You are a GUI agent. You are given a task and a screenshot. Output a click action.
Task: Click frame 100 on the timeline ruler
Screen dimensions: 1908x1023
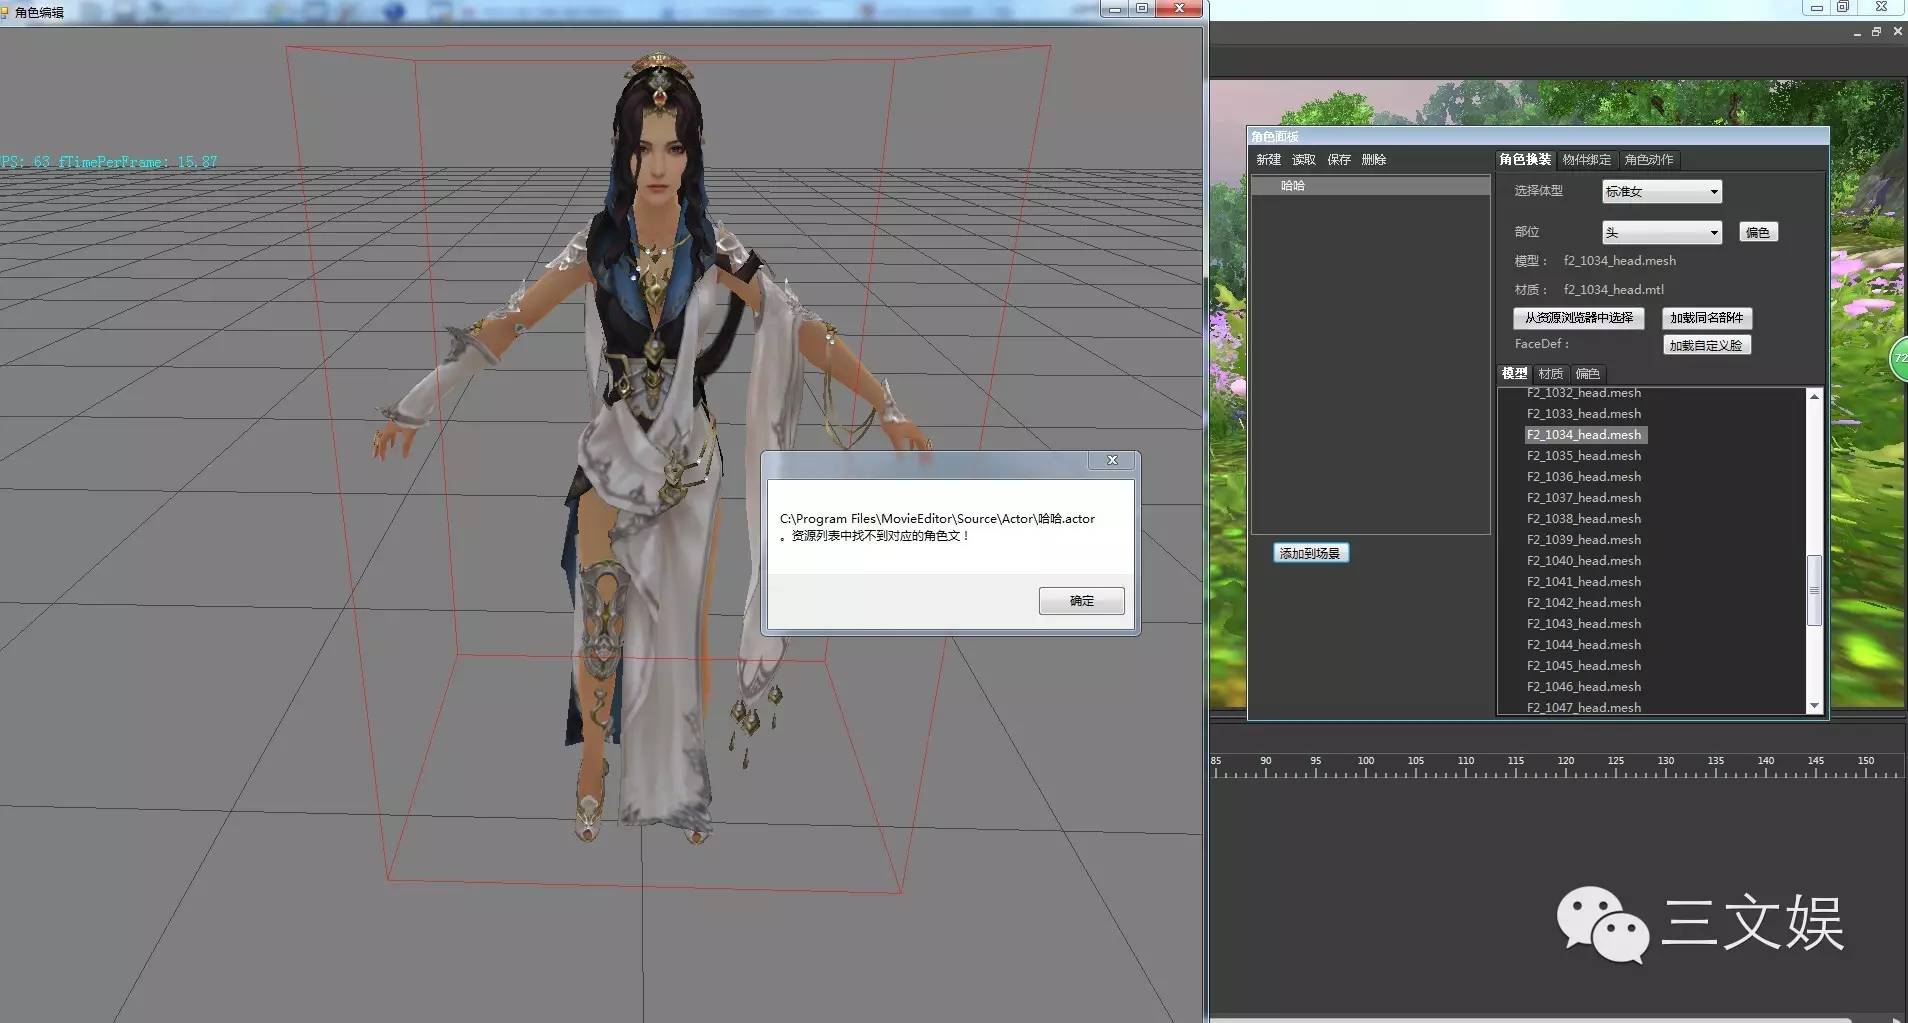(1366, 762)
